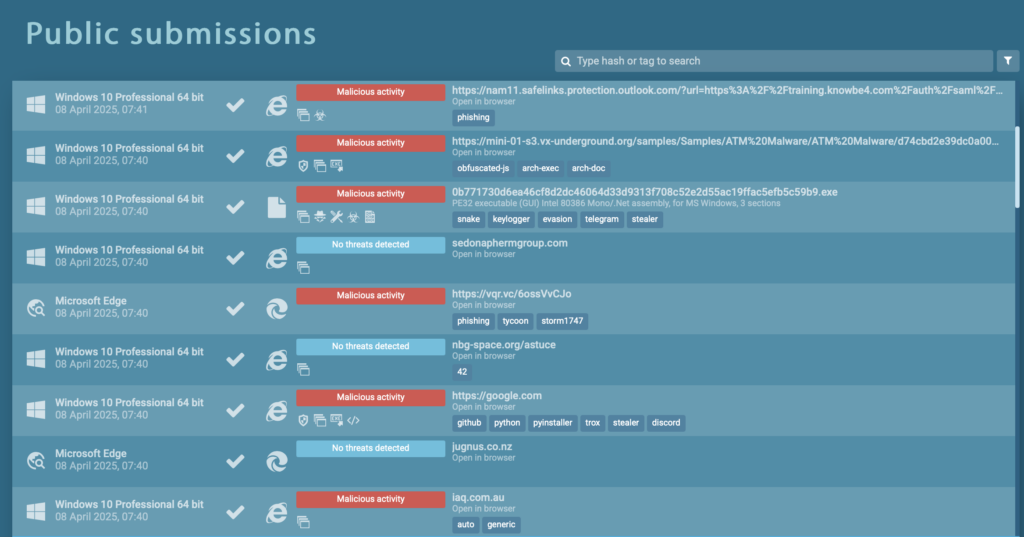
Task: Click Malicious activity verdict in the vqr.vc row
Action: click(x=370, y=295)
